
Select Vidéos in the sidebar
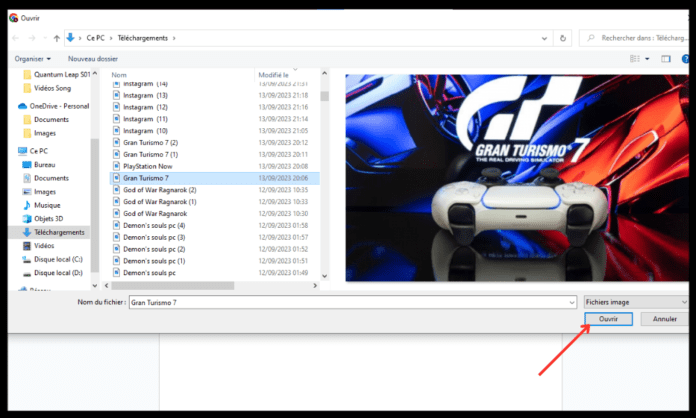[x=39, y=245]
